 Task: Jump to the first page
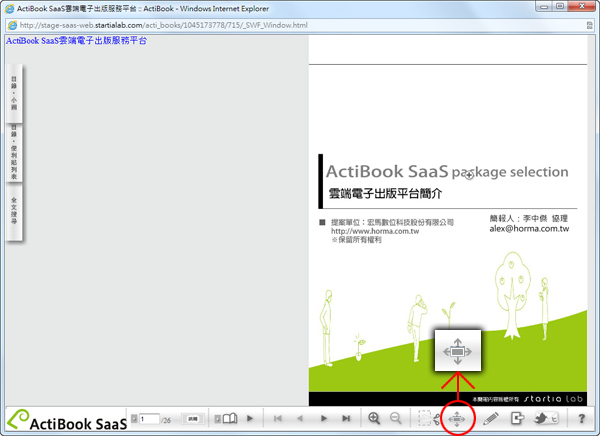tap(278, 418)
